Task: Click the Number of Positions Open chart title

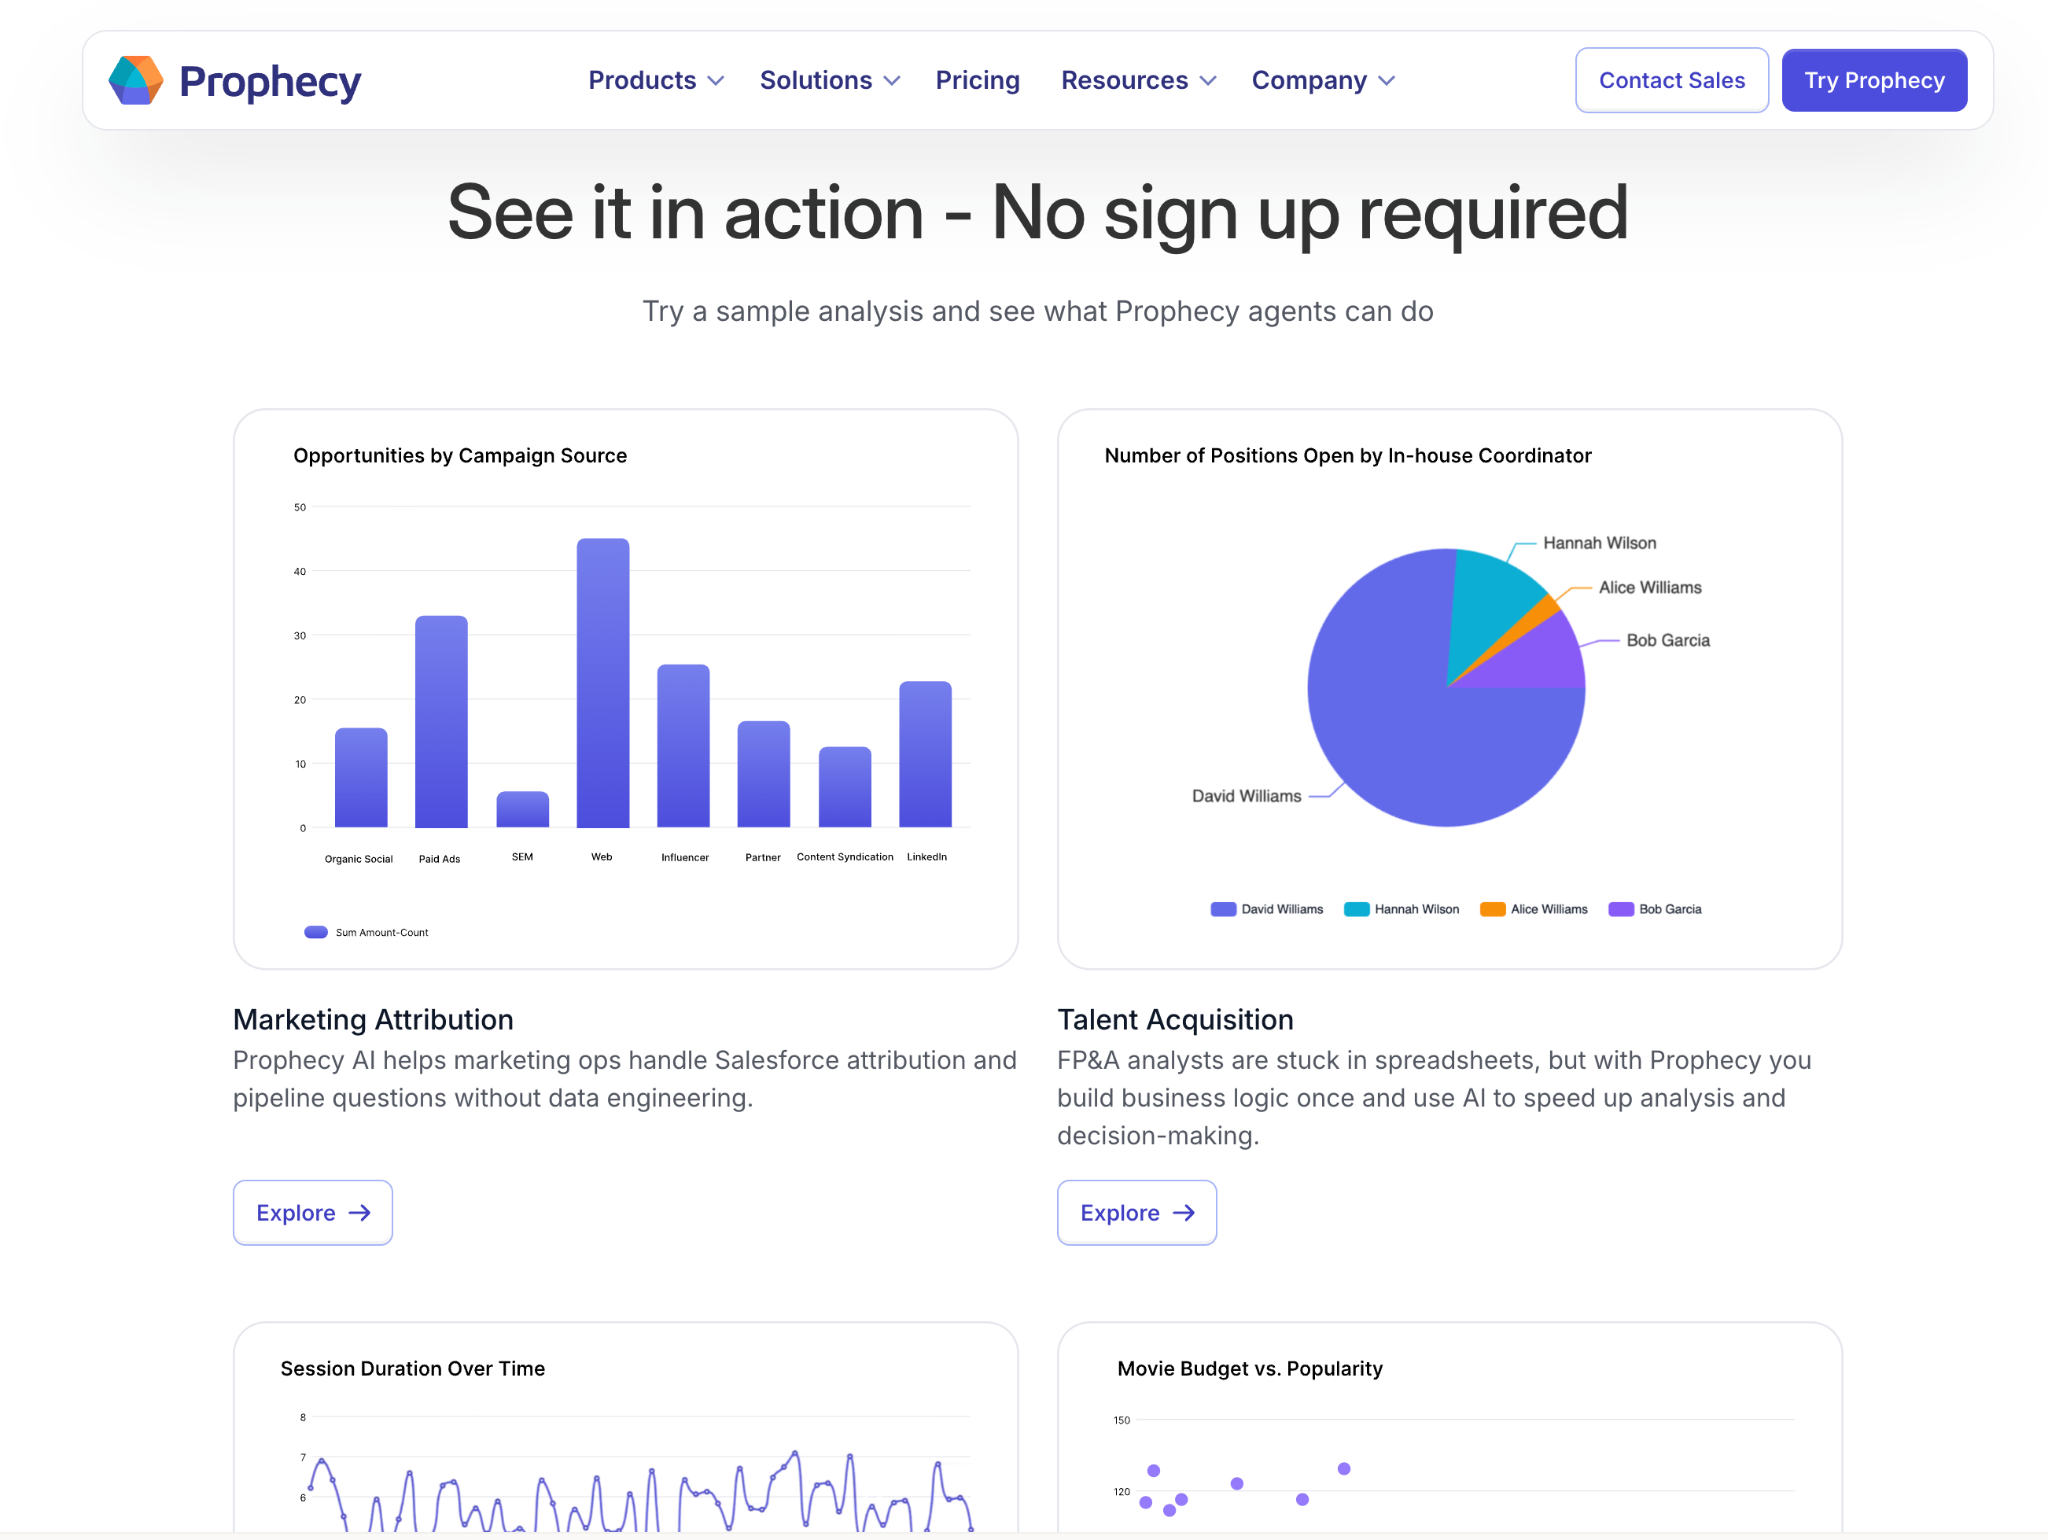Action: click(x=1348, y=456)
